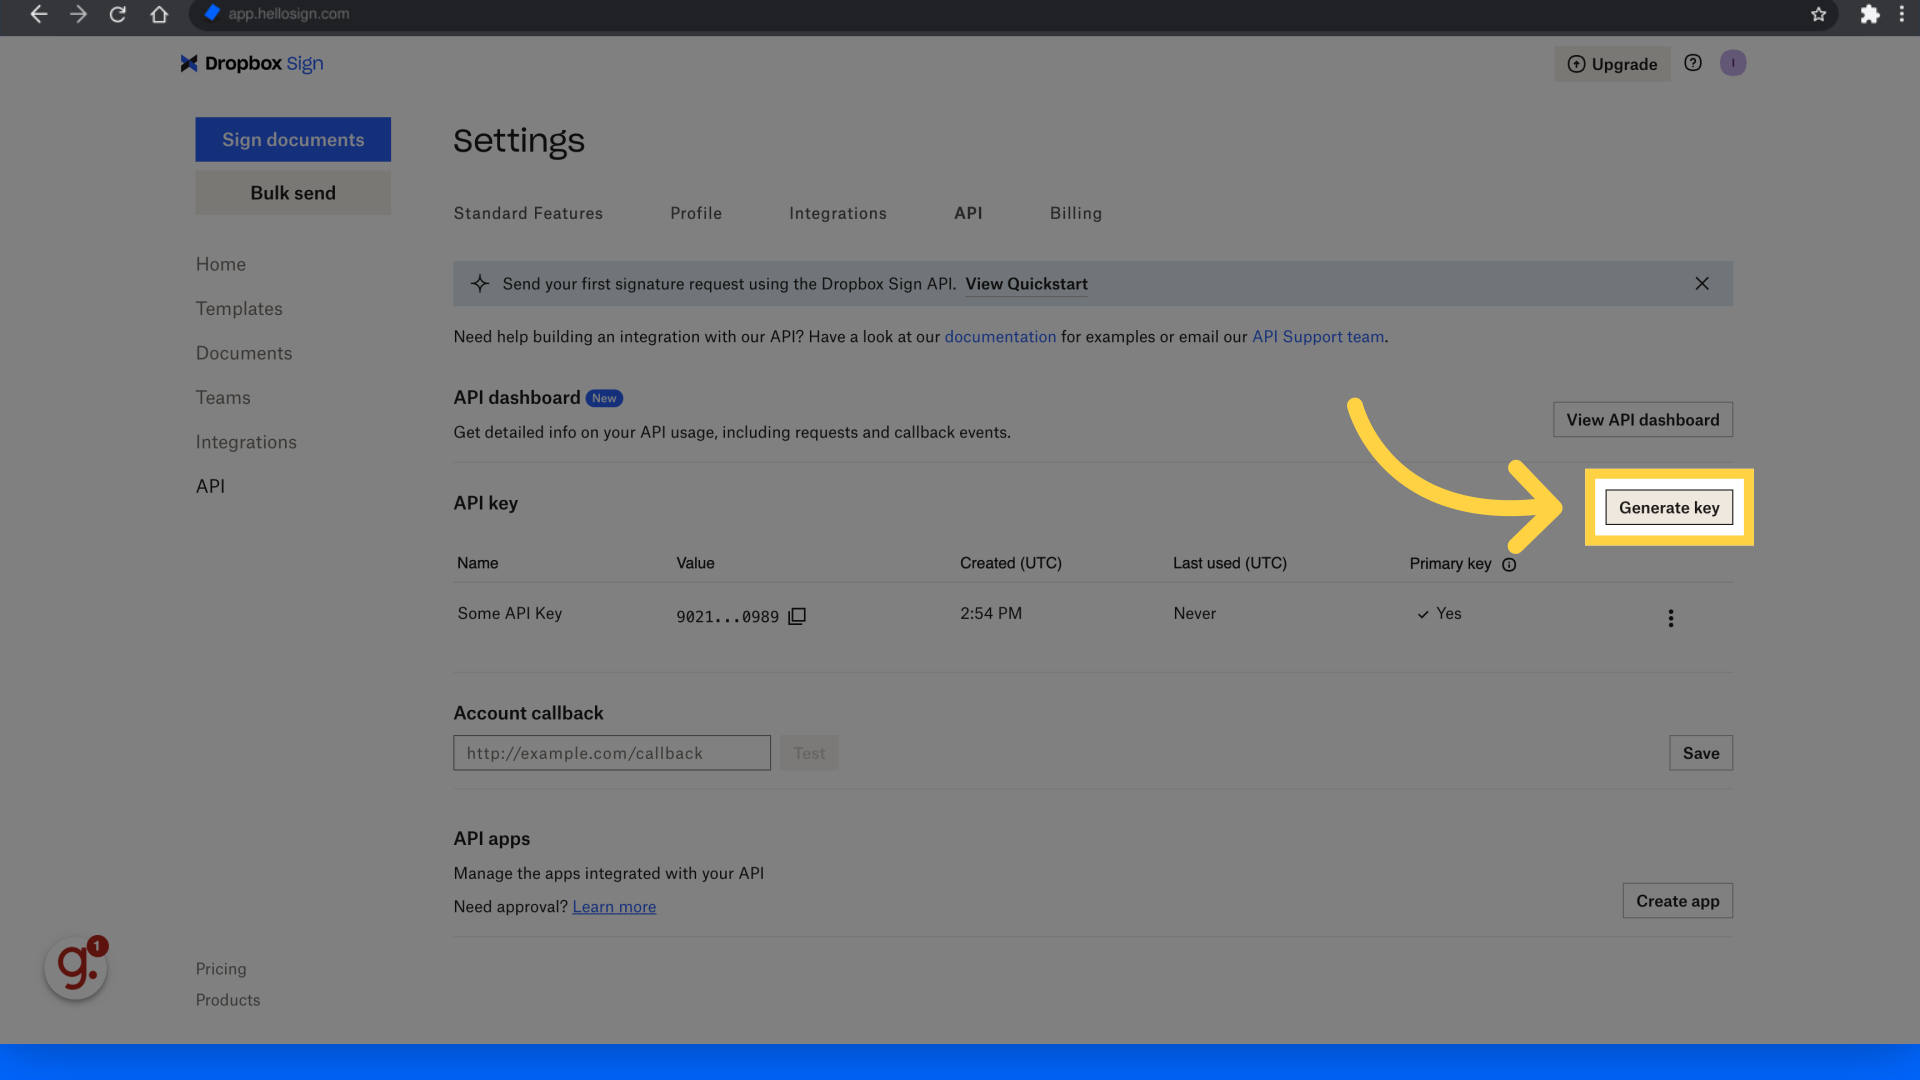Click the Created time 2:54 PM
Image resolution: width=1920 pixels, height=1080 pixels.
click(x=991, y=614)
